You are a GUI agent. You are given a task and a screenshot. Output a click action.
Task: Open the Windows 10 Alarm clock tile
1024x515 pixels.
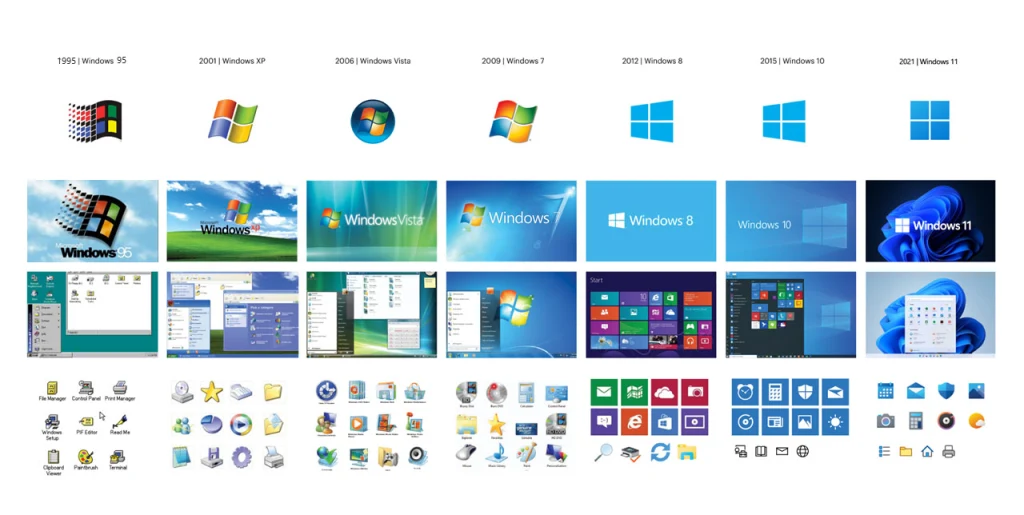point(745,392)
